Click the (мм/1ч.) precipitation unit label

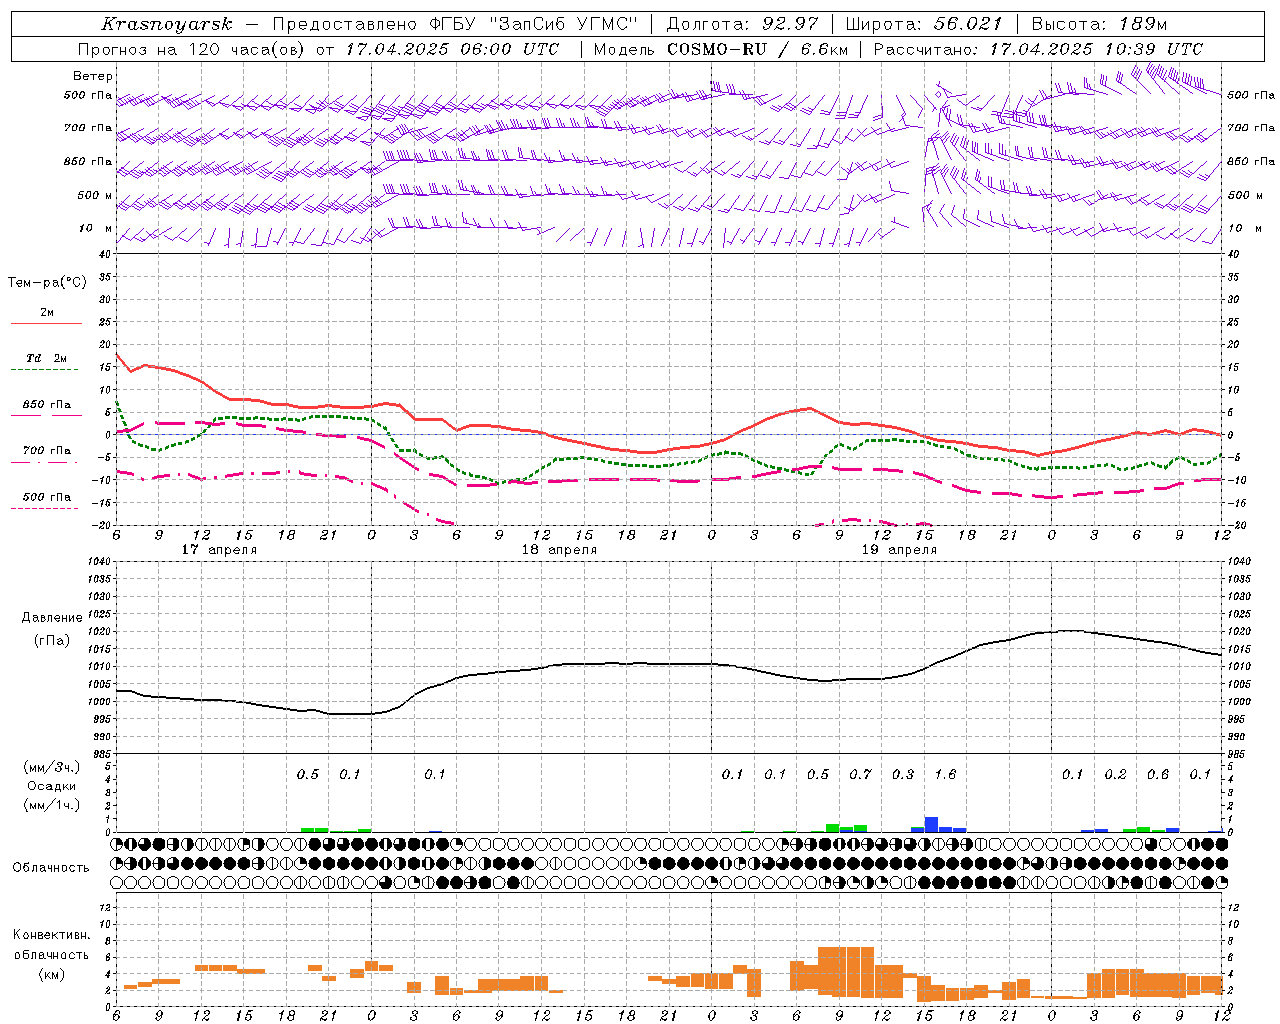(52, 805)
